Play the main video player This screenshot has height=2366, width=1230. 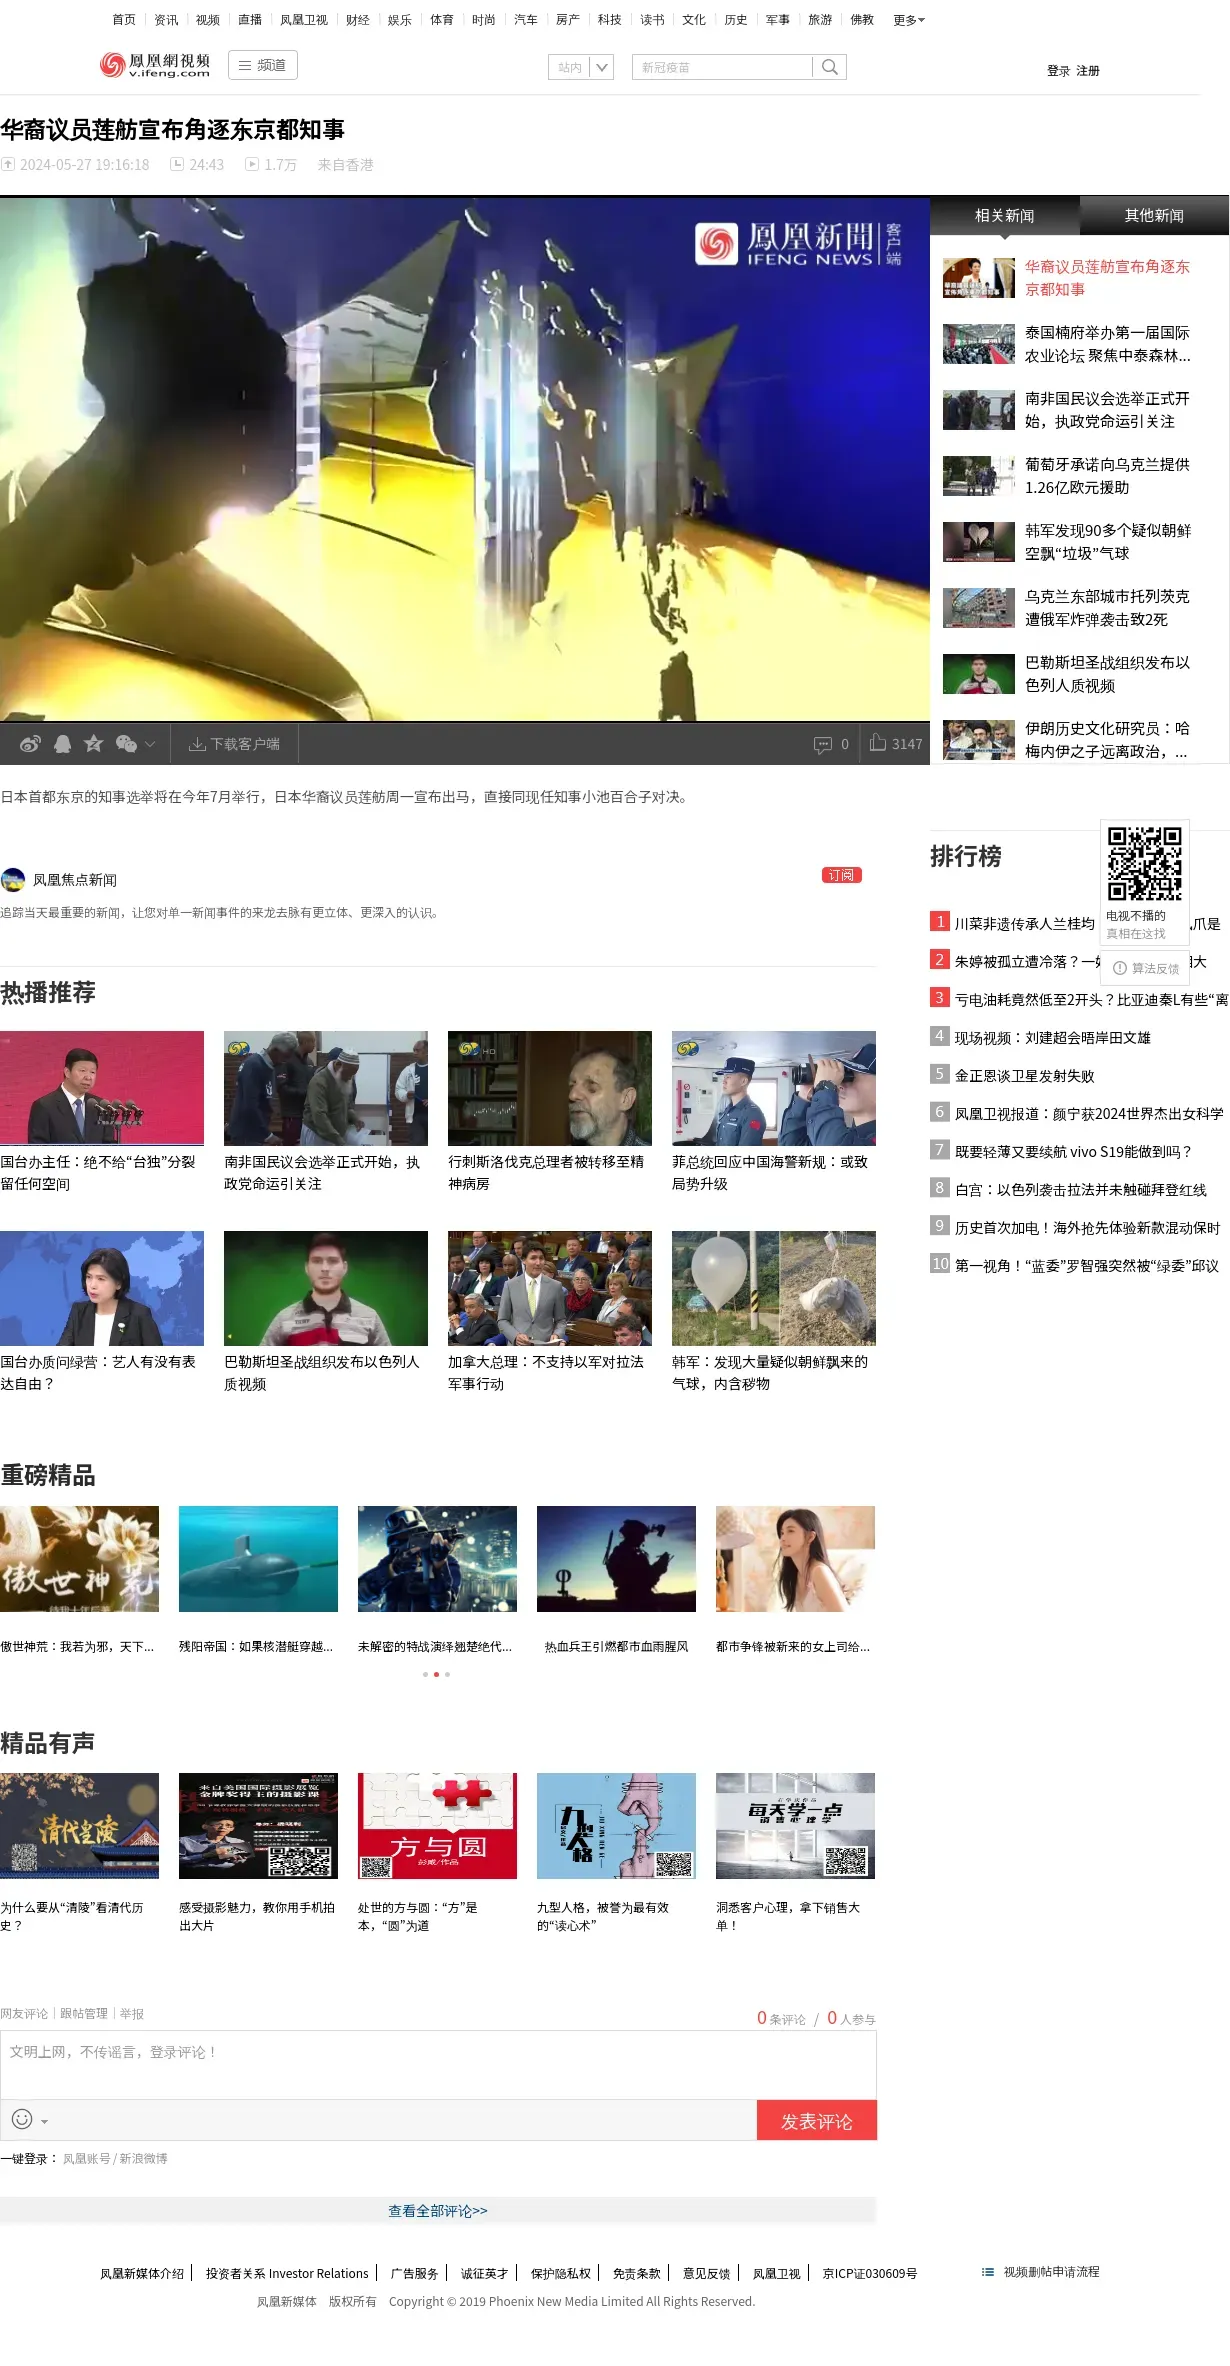click(x=465, y=459)
